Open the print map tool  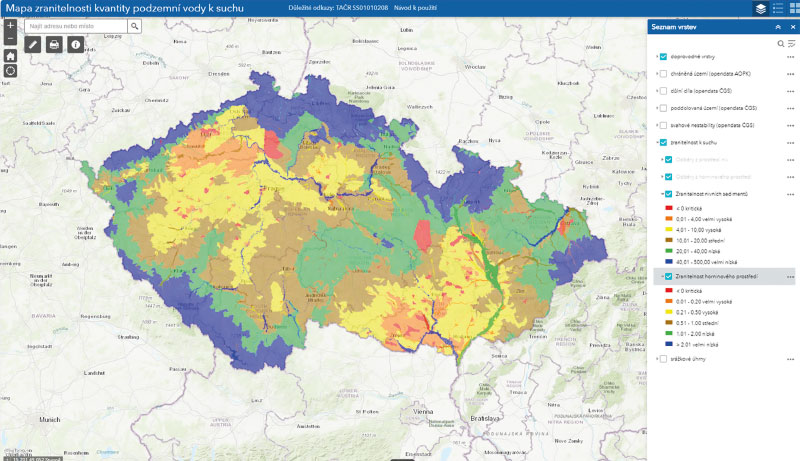click(x=54, y=44)
